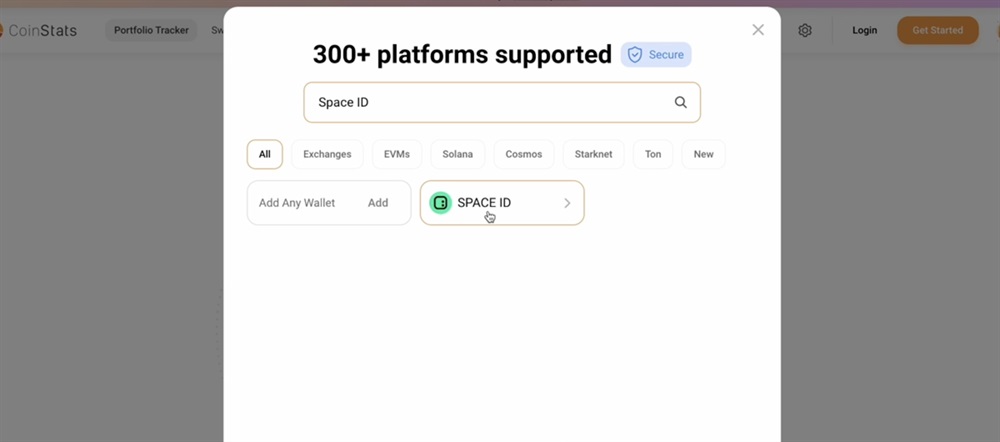Click the search magnifier icon
The height and width of the screenshot is (442, 1000).
[680, 102]
